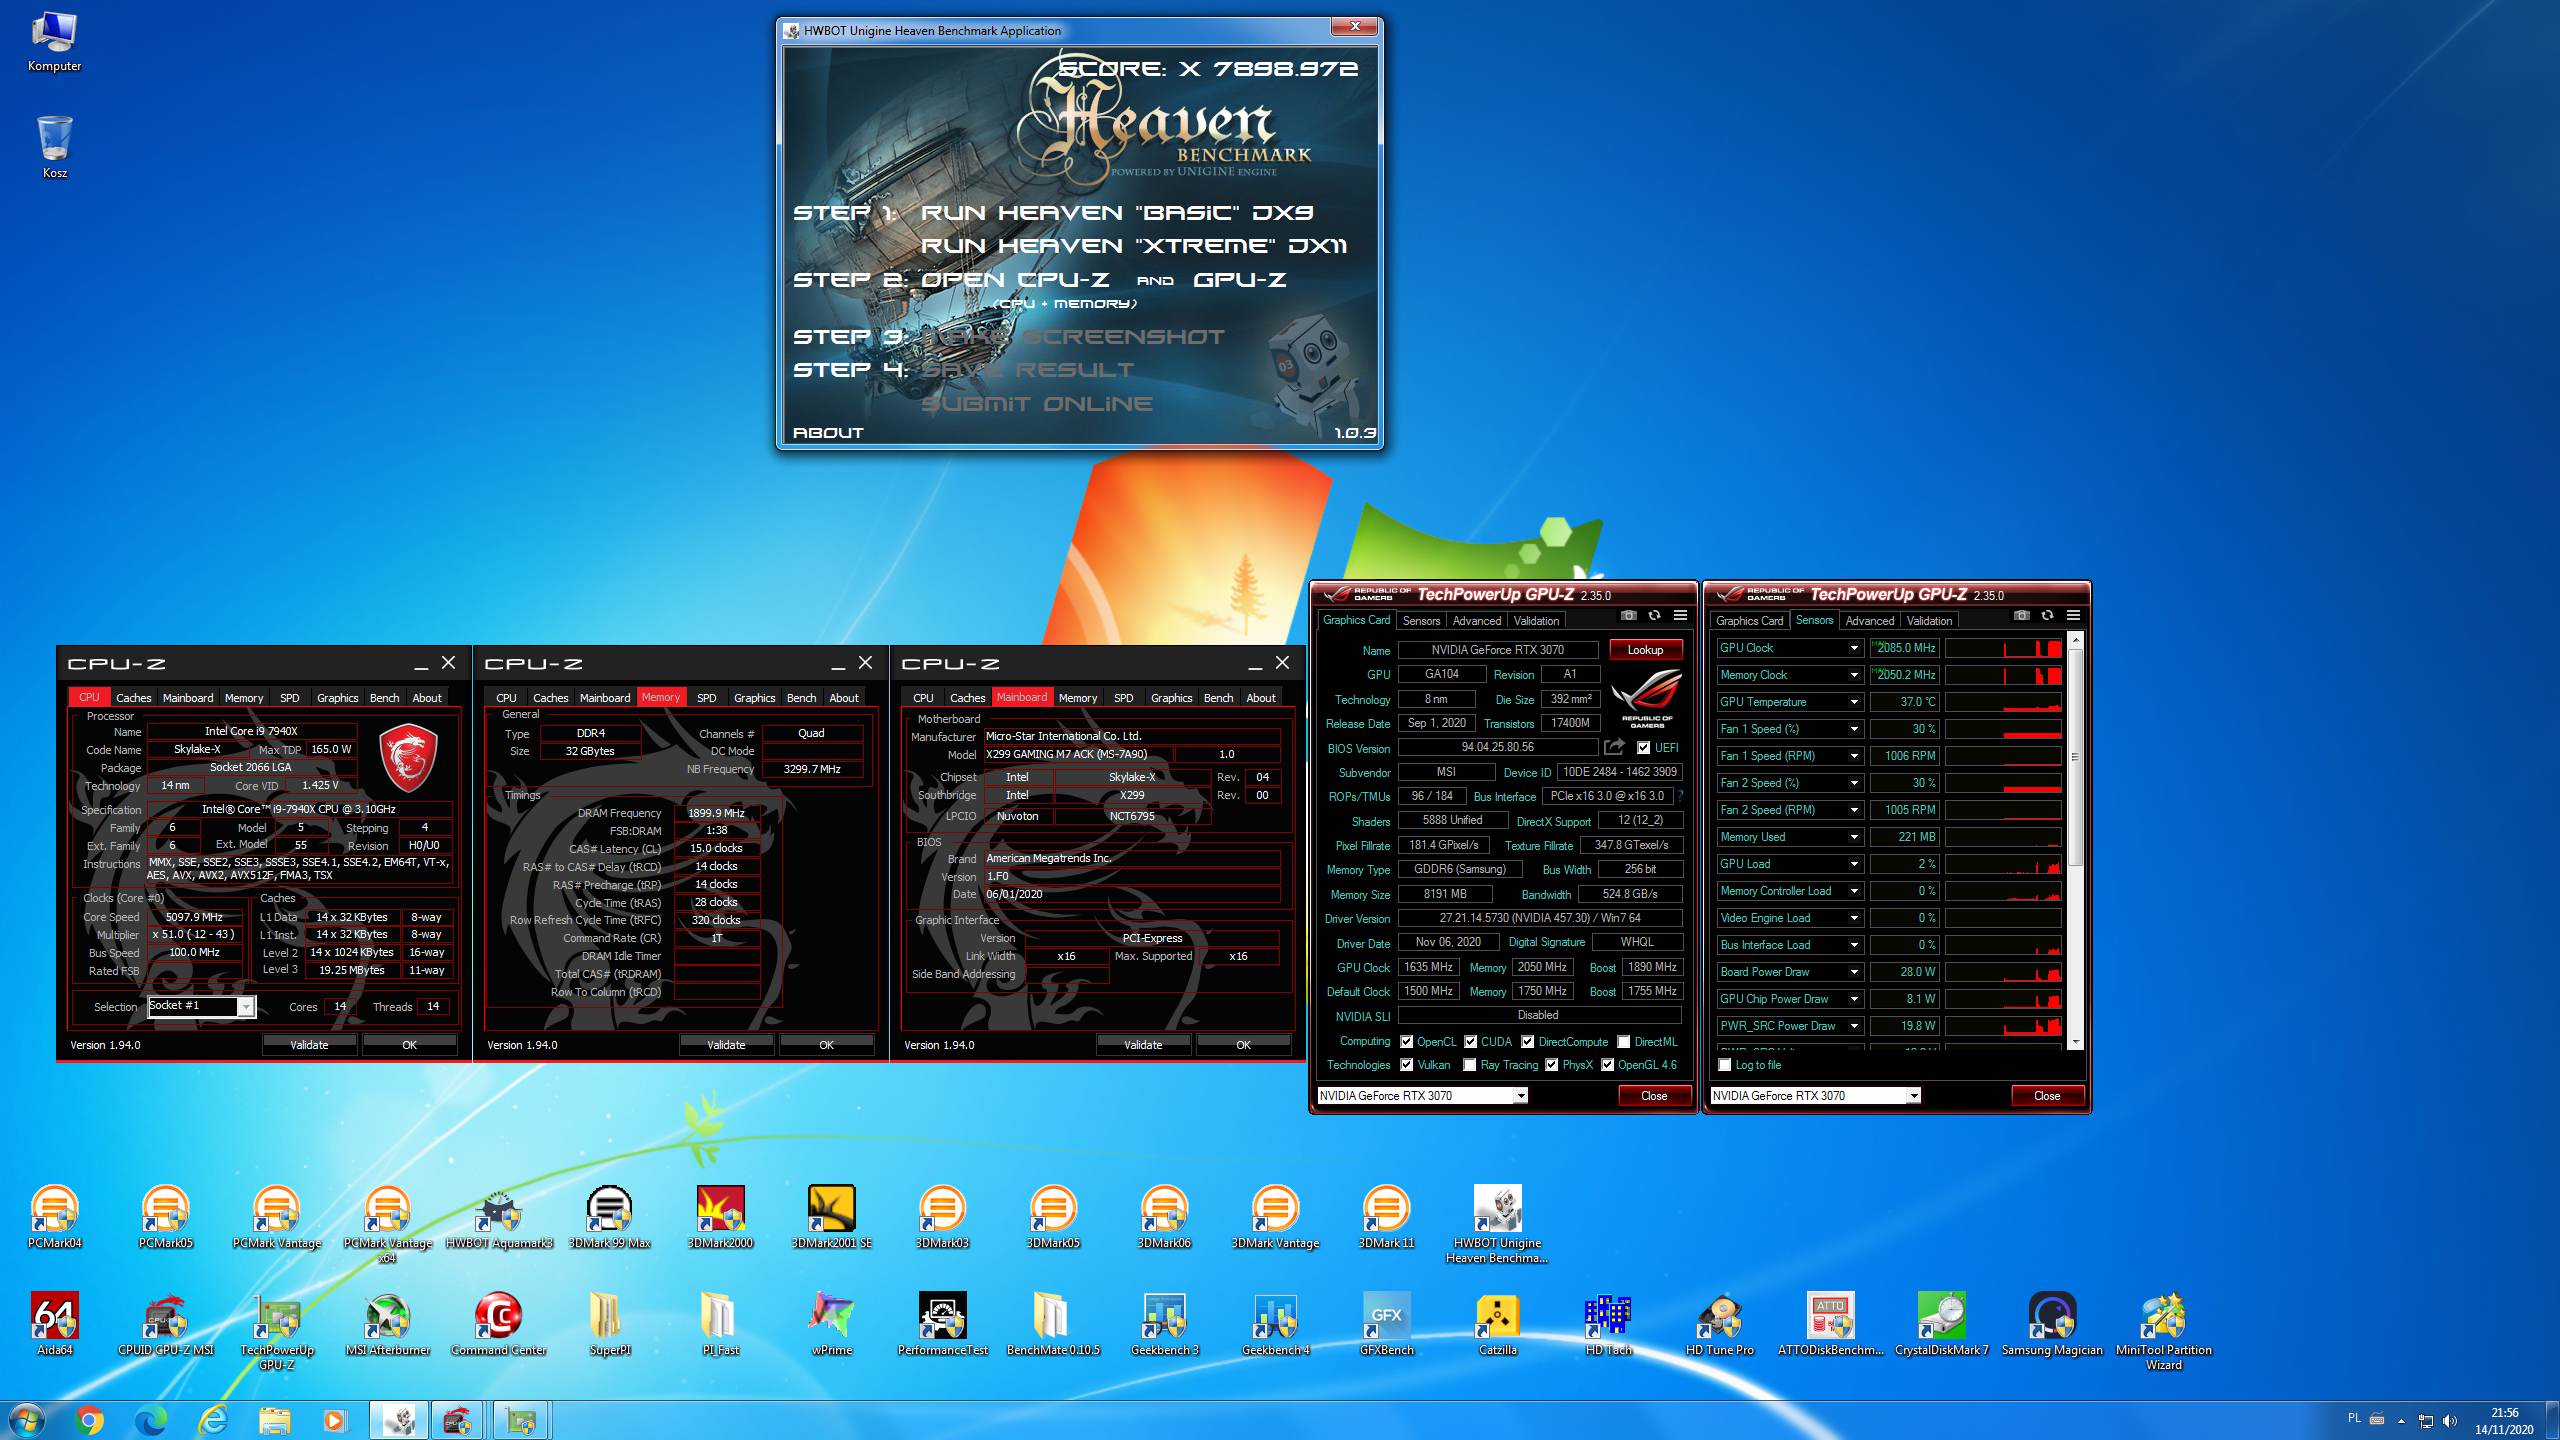Open the Geekbench 4 shortcut
Image resolution: width=2560 pixels, height=1440 pixels.
coord(1275,1324)
